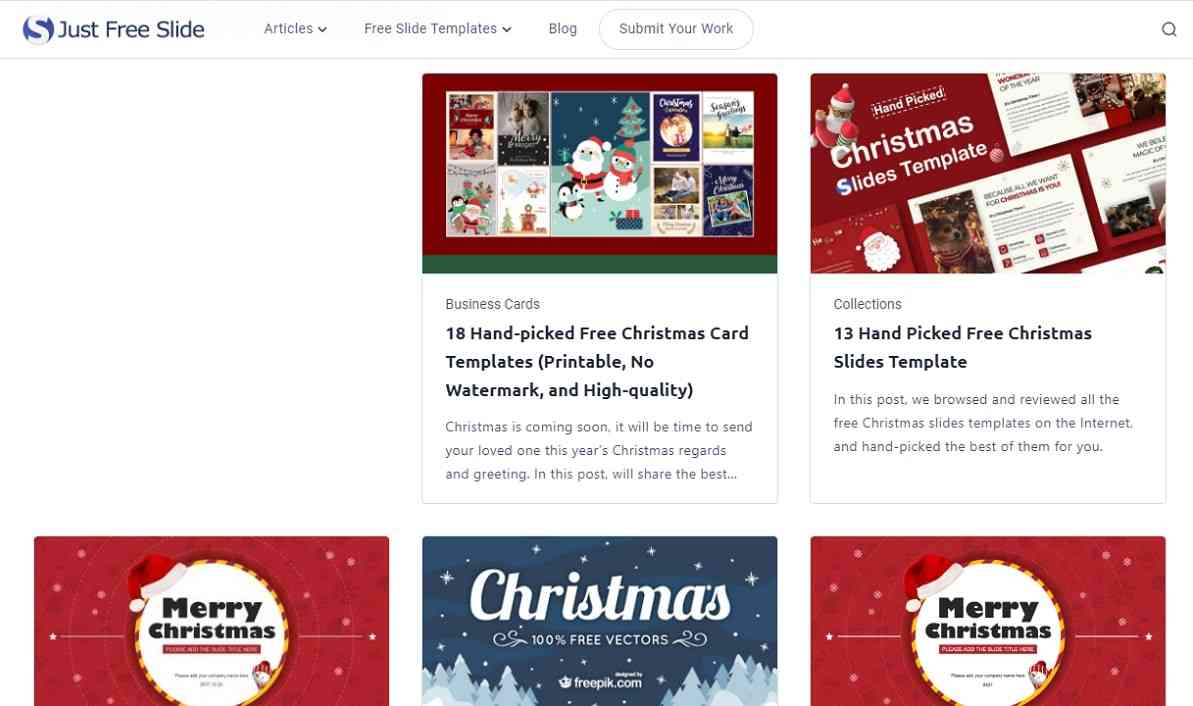This screenshot has height=706, width=1193.
Task: Click the Christmas slides post excerpt text
Action: pos(983,423)
